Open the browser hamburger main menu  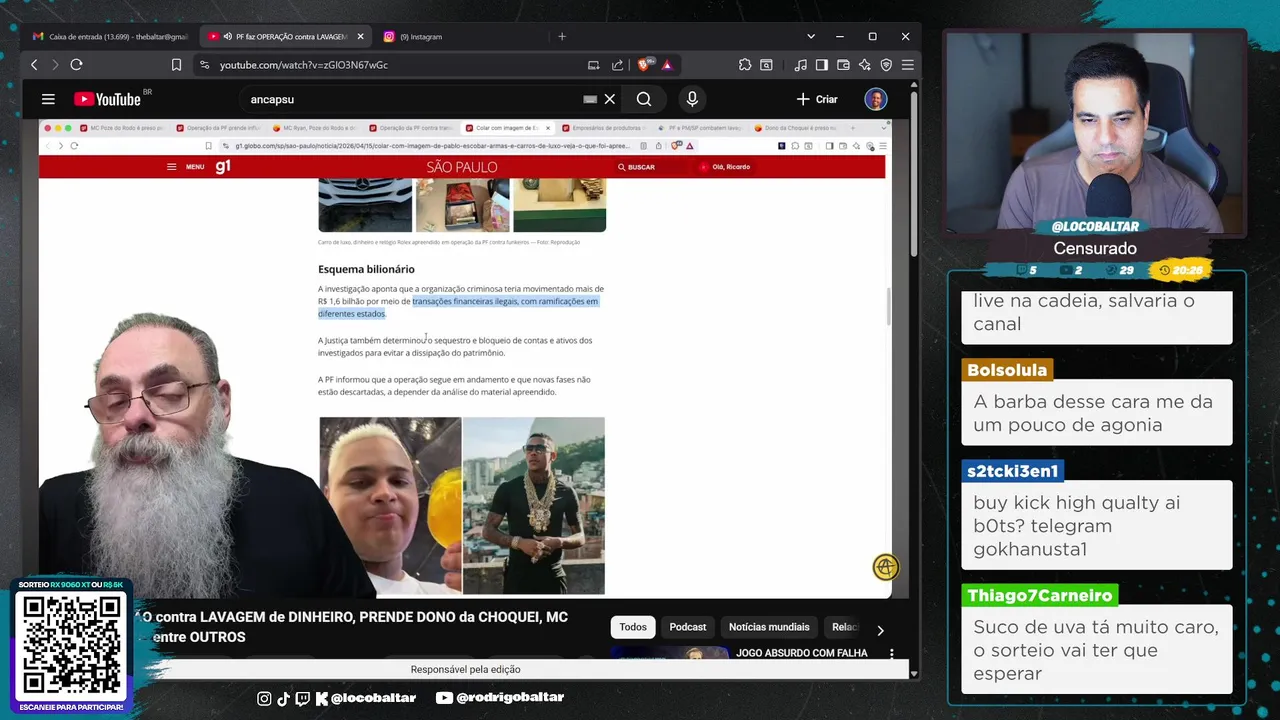907,65
